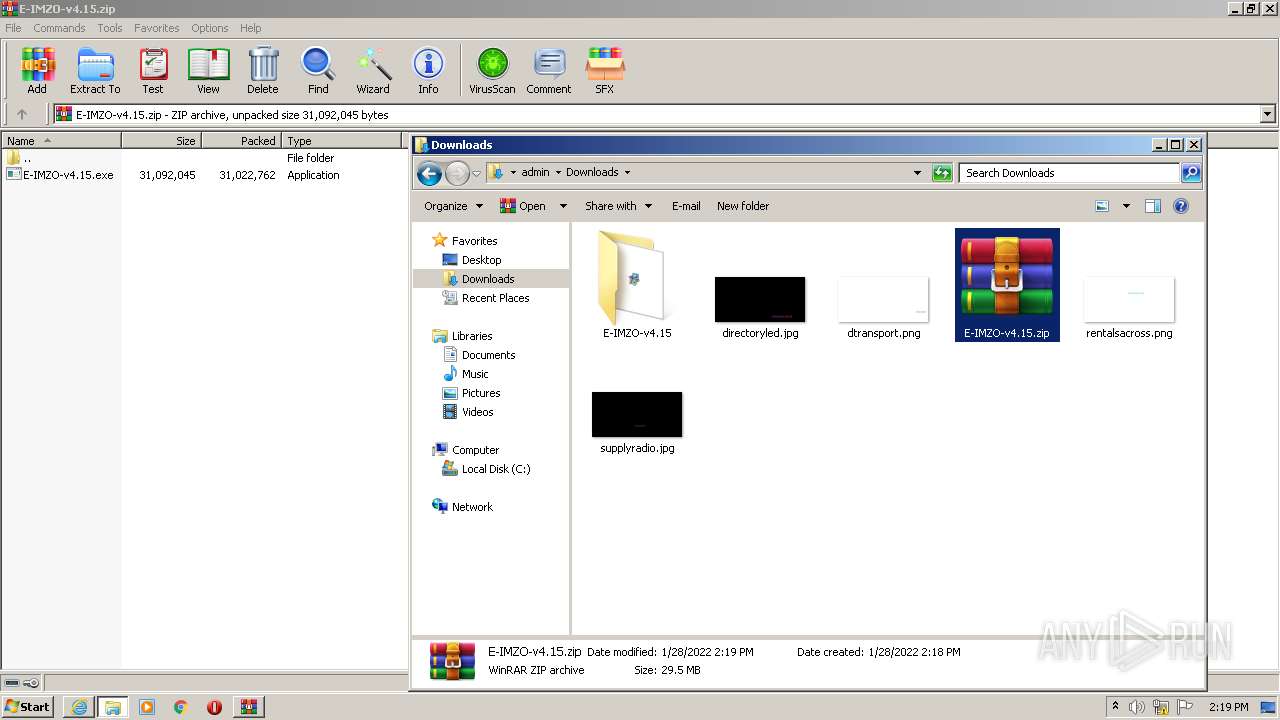Select the supplyradio.jpg thumbnail

[x=637, y=414]
